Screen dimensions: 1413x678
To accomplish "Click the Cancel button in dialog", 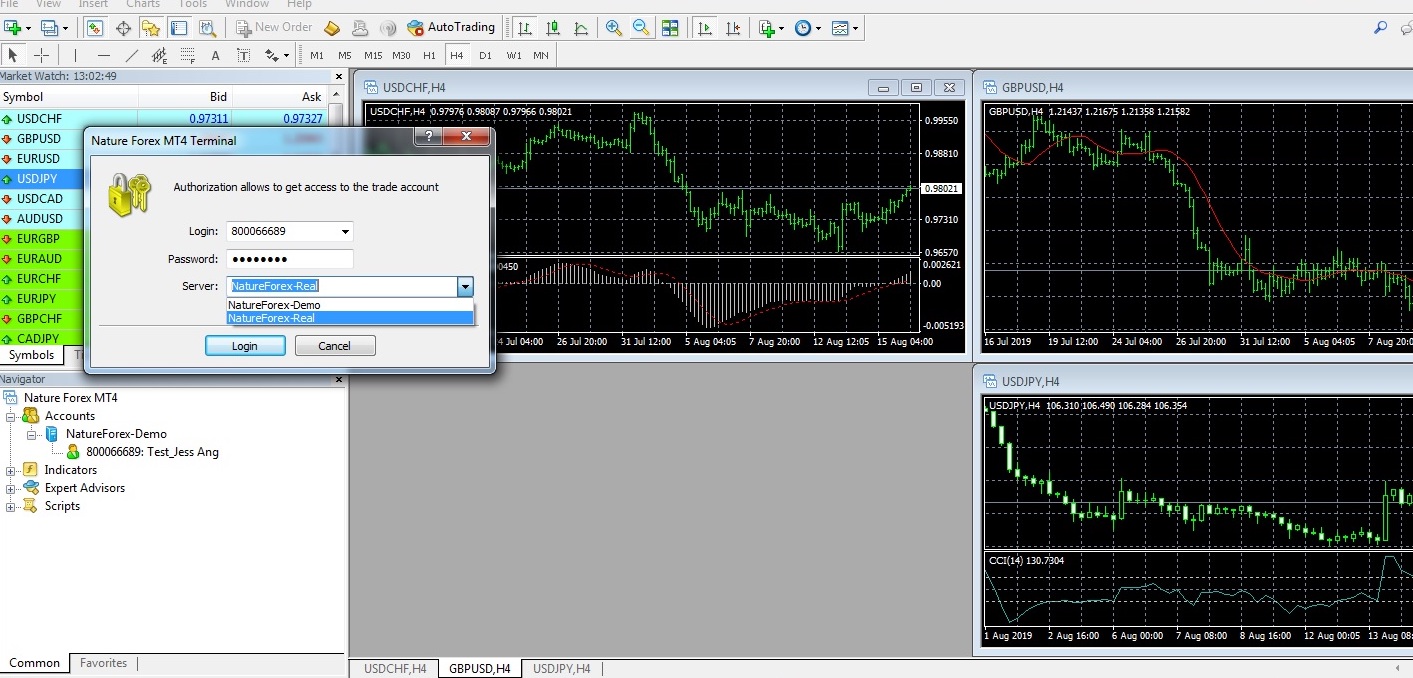I will click(335, 346).
